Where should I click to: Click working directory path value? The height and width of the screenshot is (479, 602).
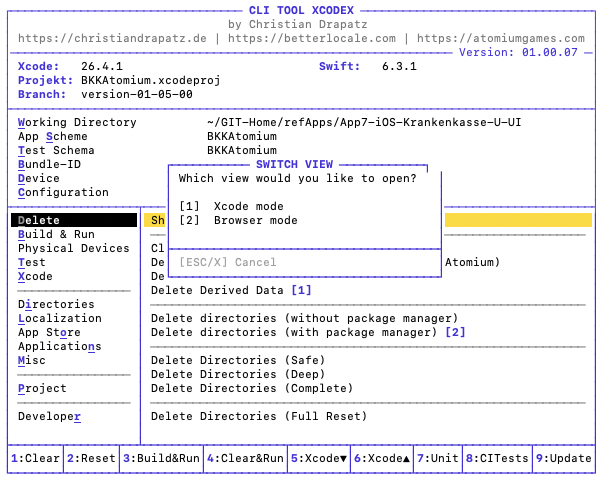point(364,122)
